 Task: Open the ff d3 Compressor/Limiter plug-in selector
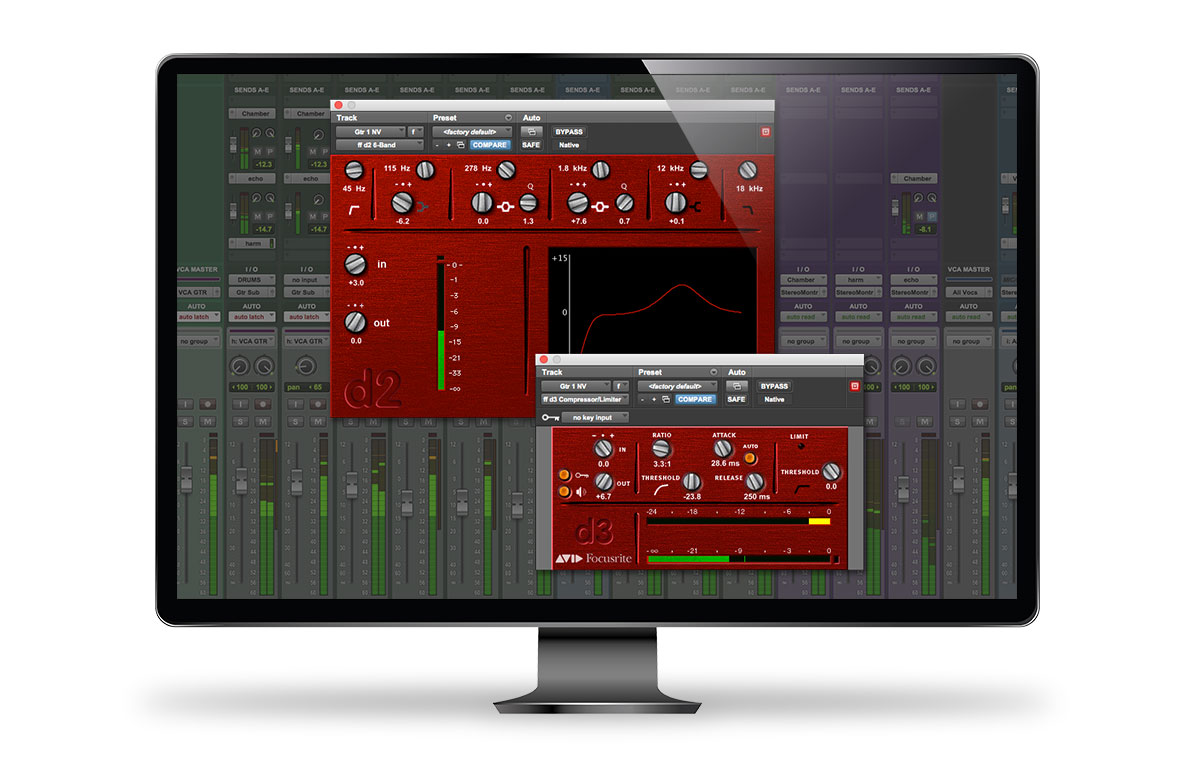pos(585,400)
